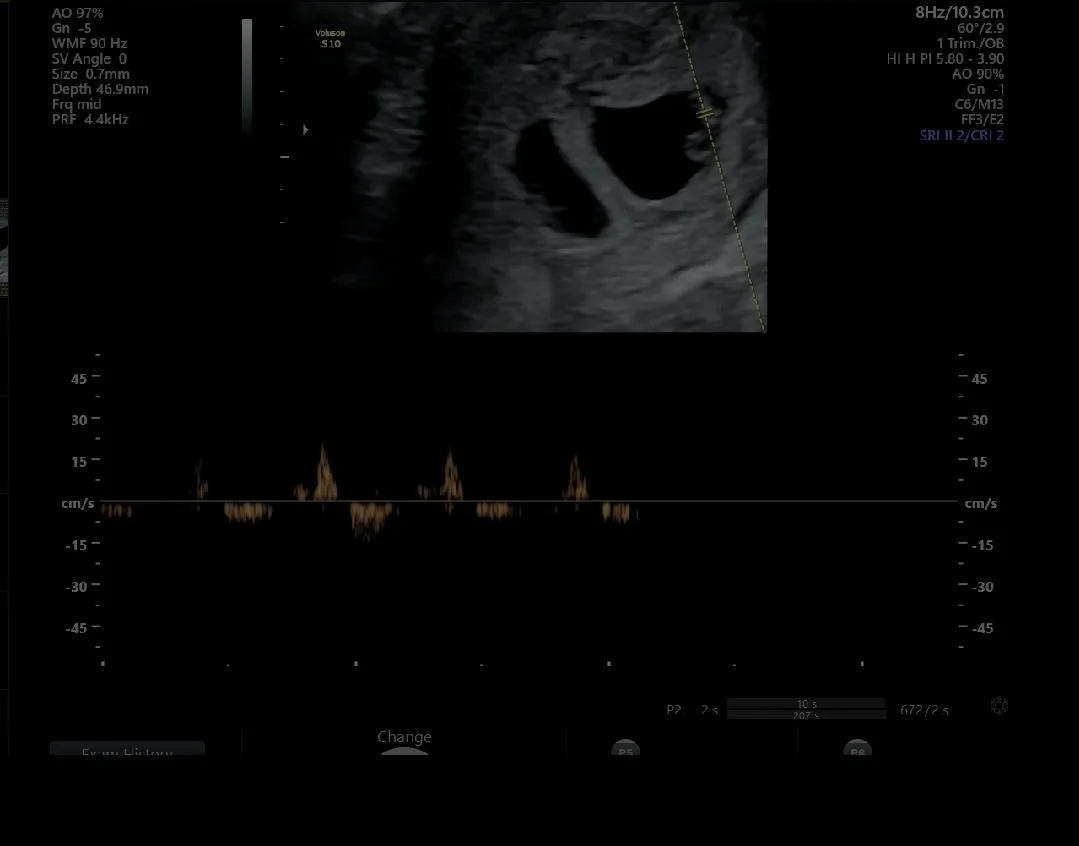The height and width of the screenshot is (846, 1079).
Task: Click the 'PRF 4.4kHz' text
Action: pyautogui.click(x=90, y=119)
